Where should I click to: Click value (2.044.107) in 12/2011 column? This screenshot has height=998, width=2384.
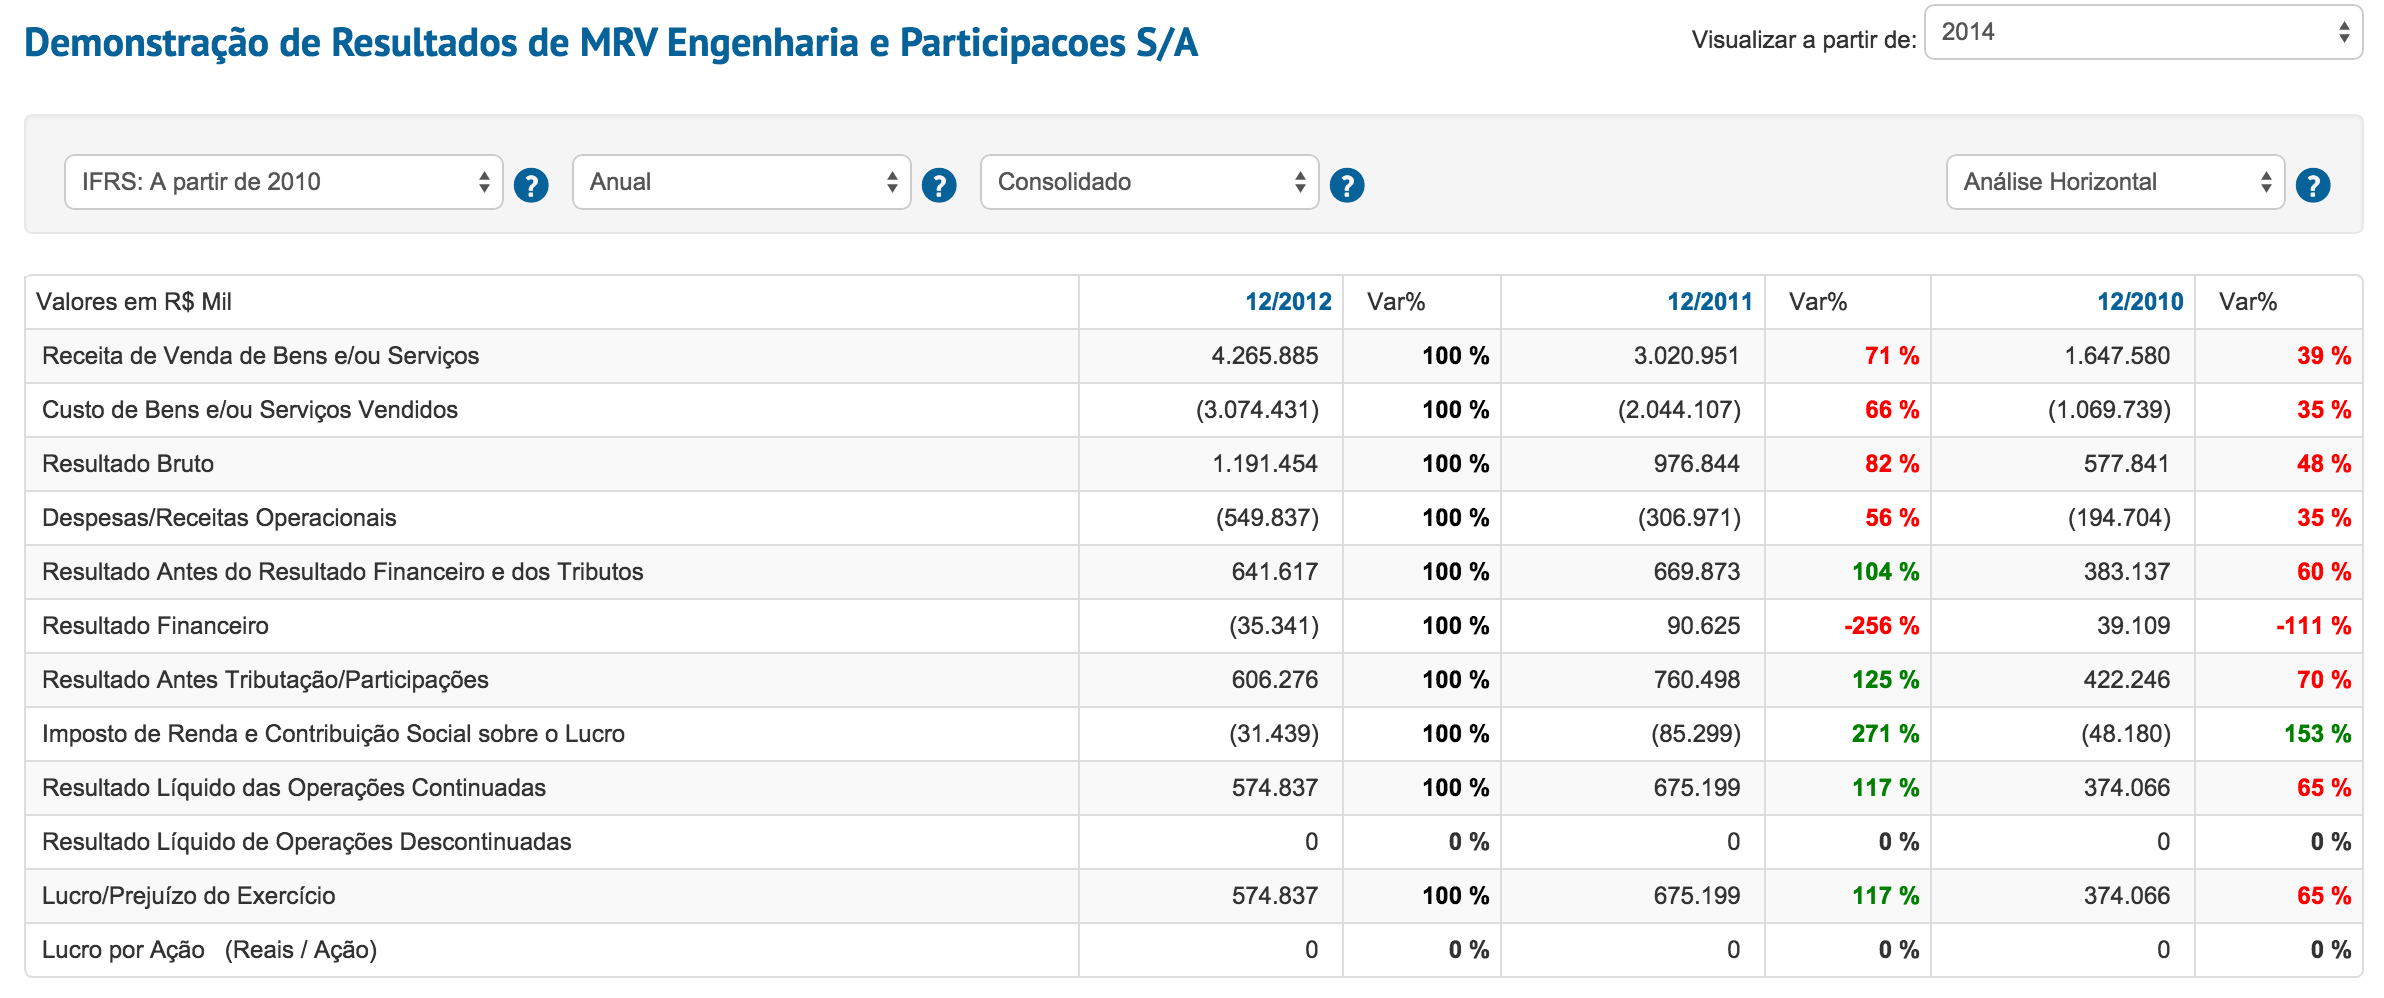pos(1679,410)
